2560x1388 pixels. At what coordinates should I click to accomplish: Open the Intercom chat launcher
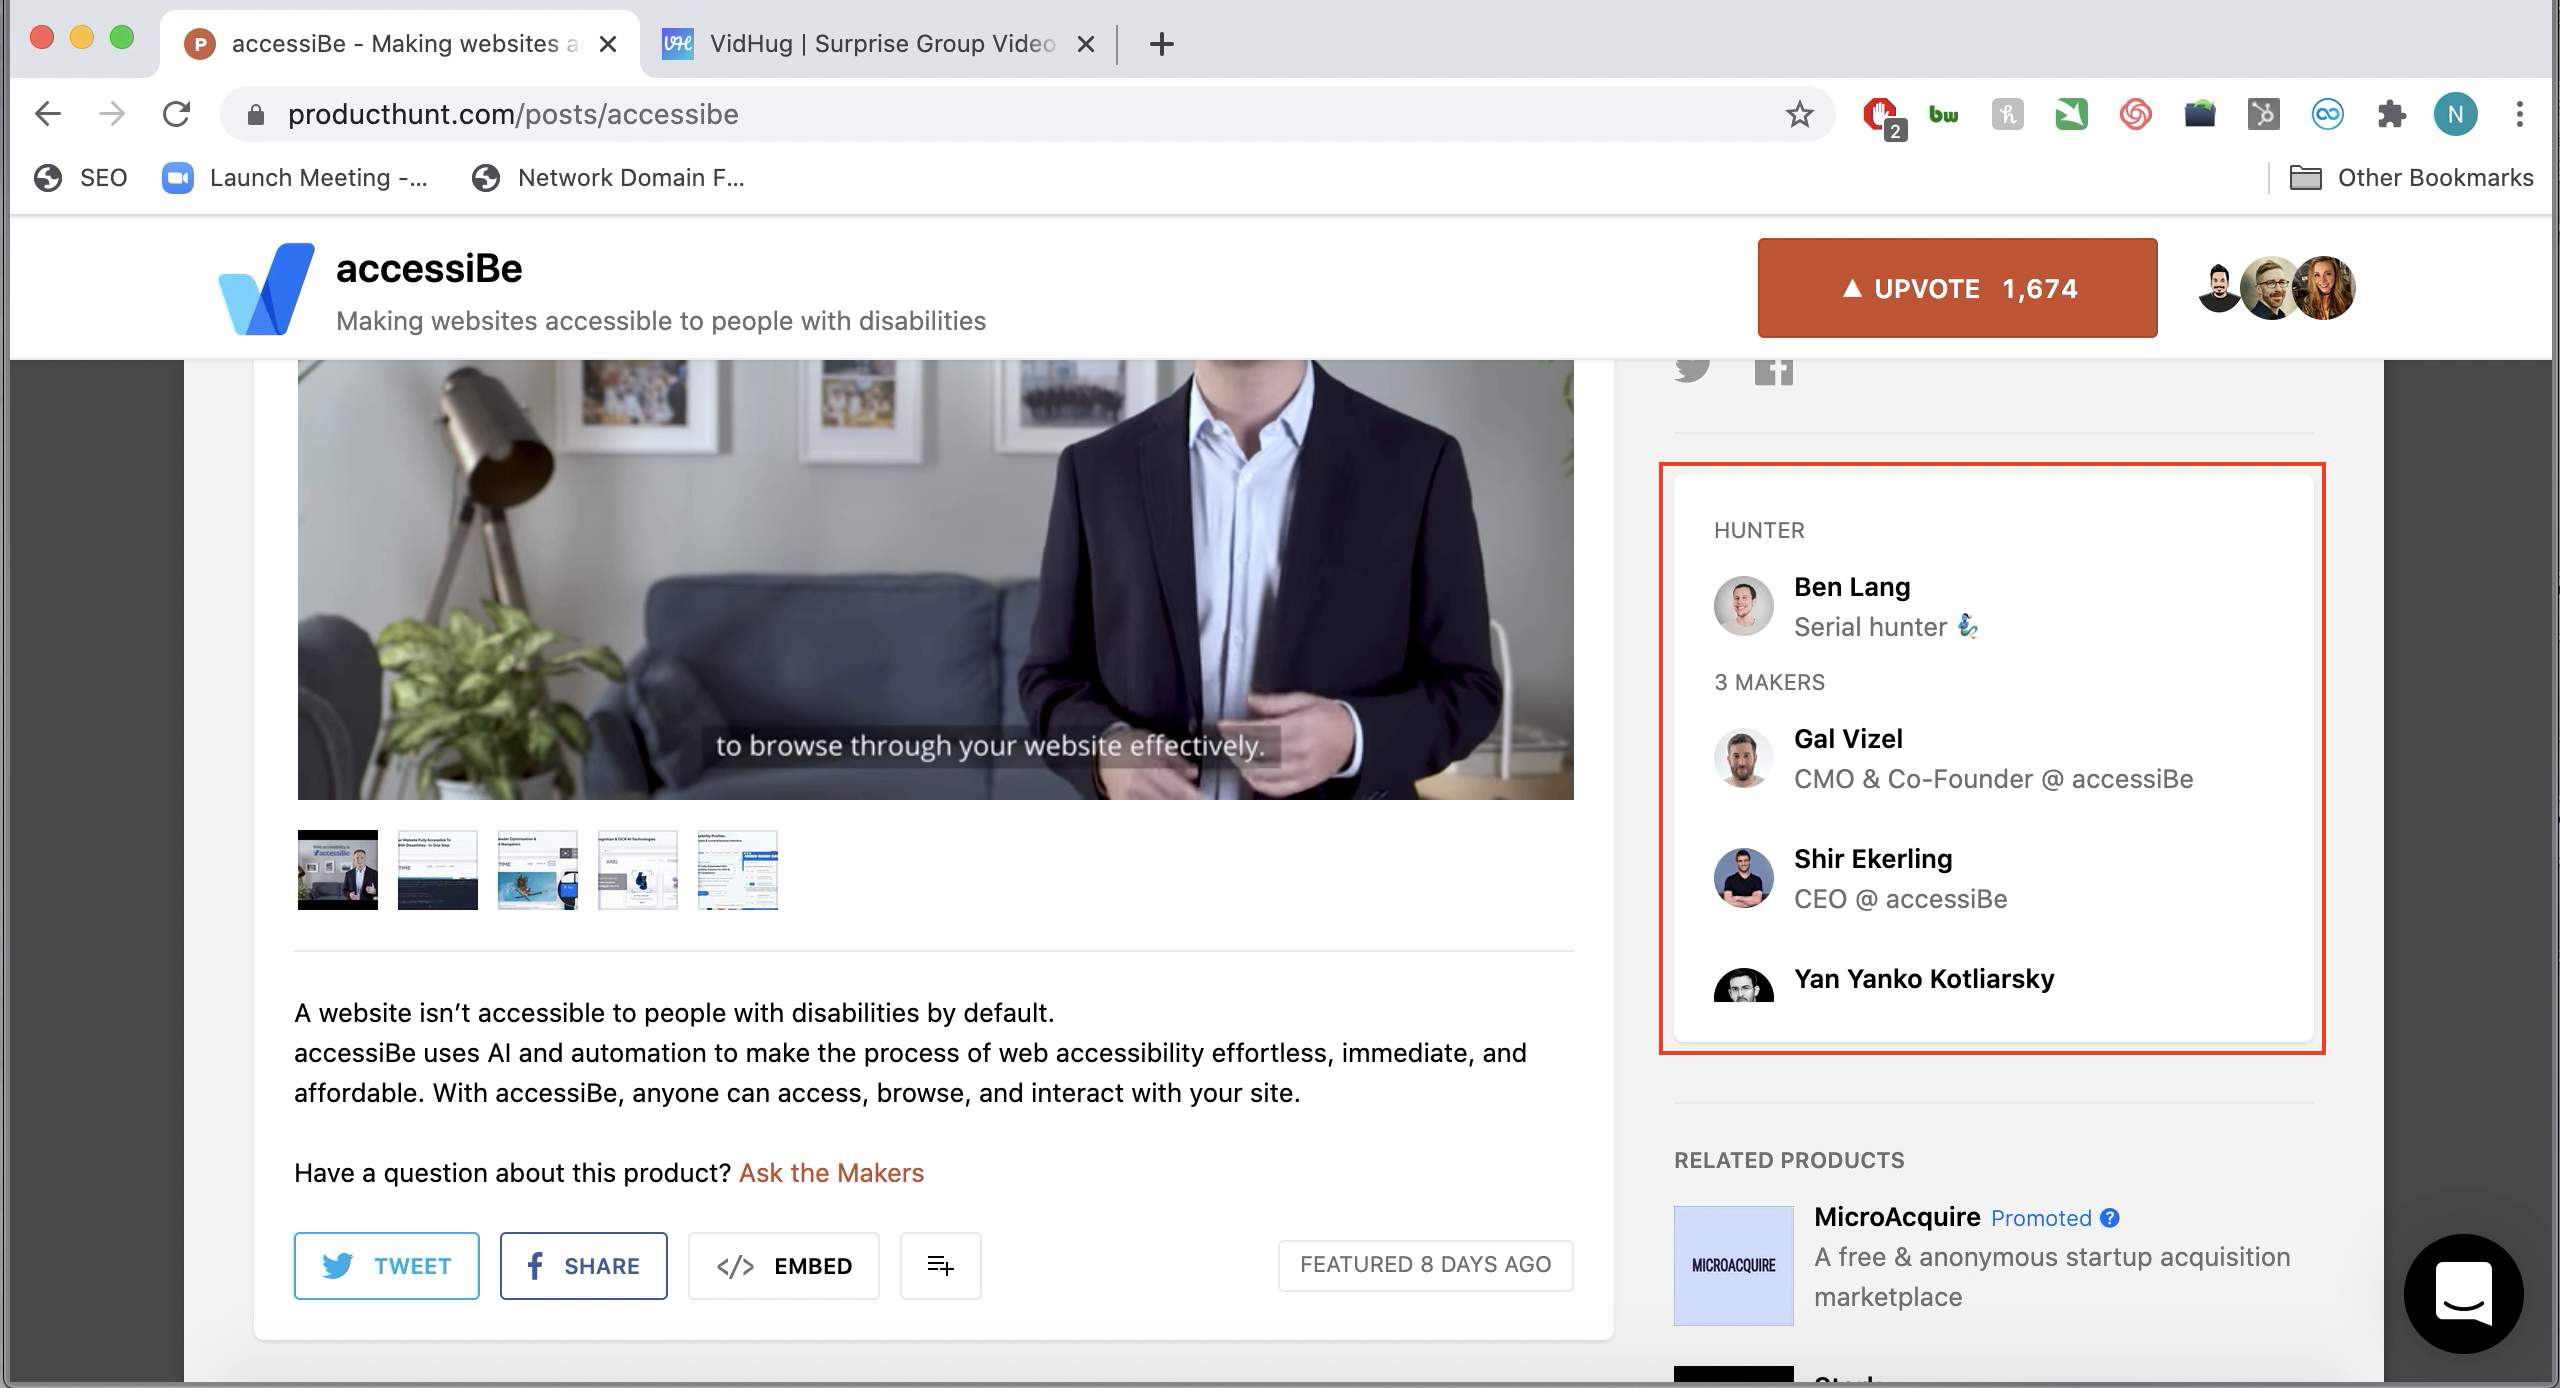2463,1293
